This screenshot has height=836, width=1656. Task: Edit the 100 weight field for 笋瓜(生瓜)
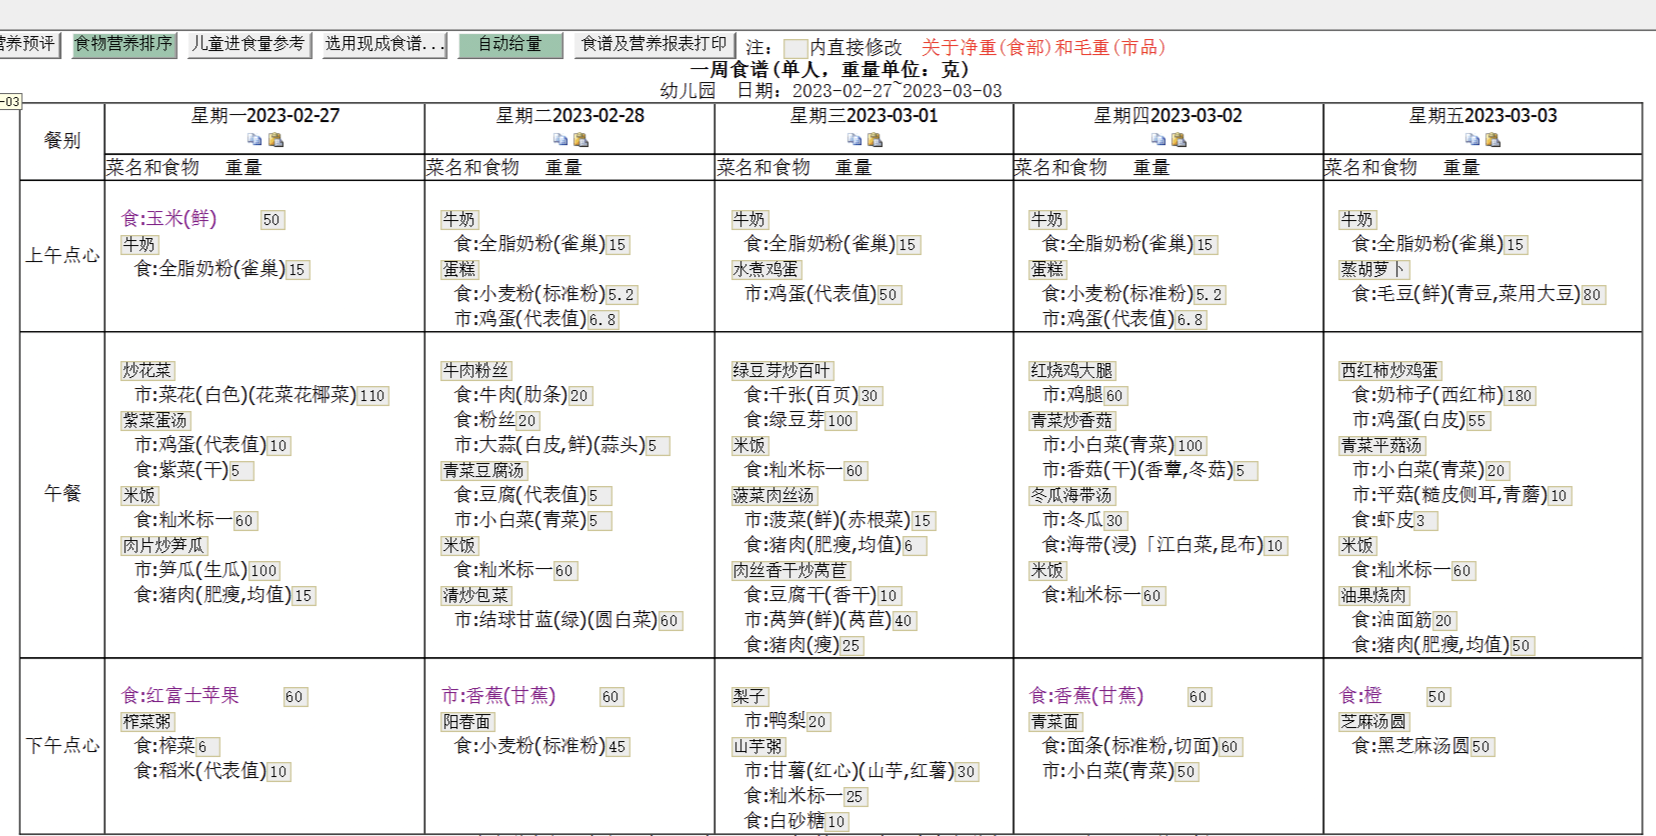pos(264,571)
